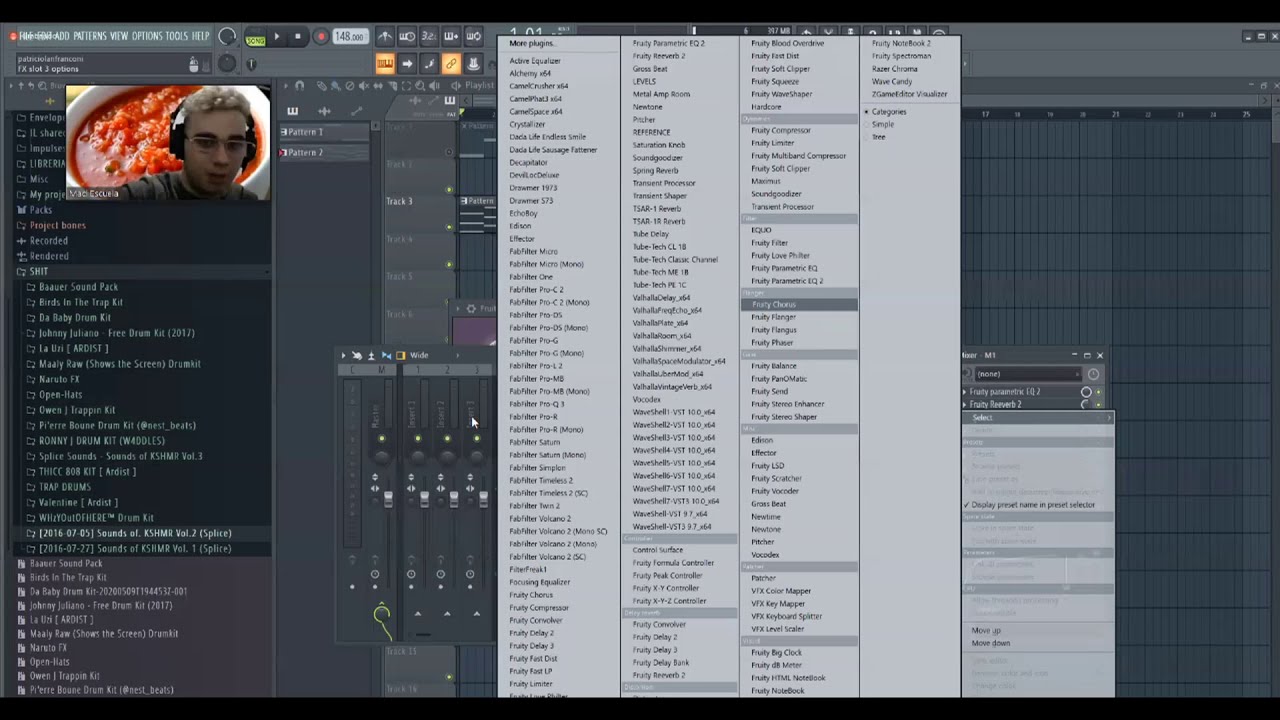Expand the Project bones folder
This screenshot has height=720, width=1280.
click(x=58, y=225)
